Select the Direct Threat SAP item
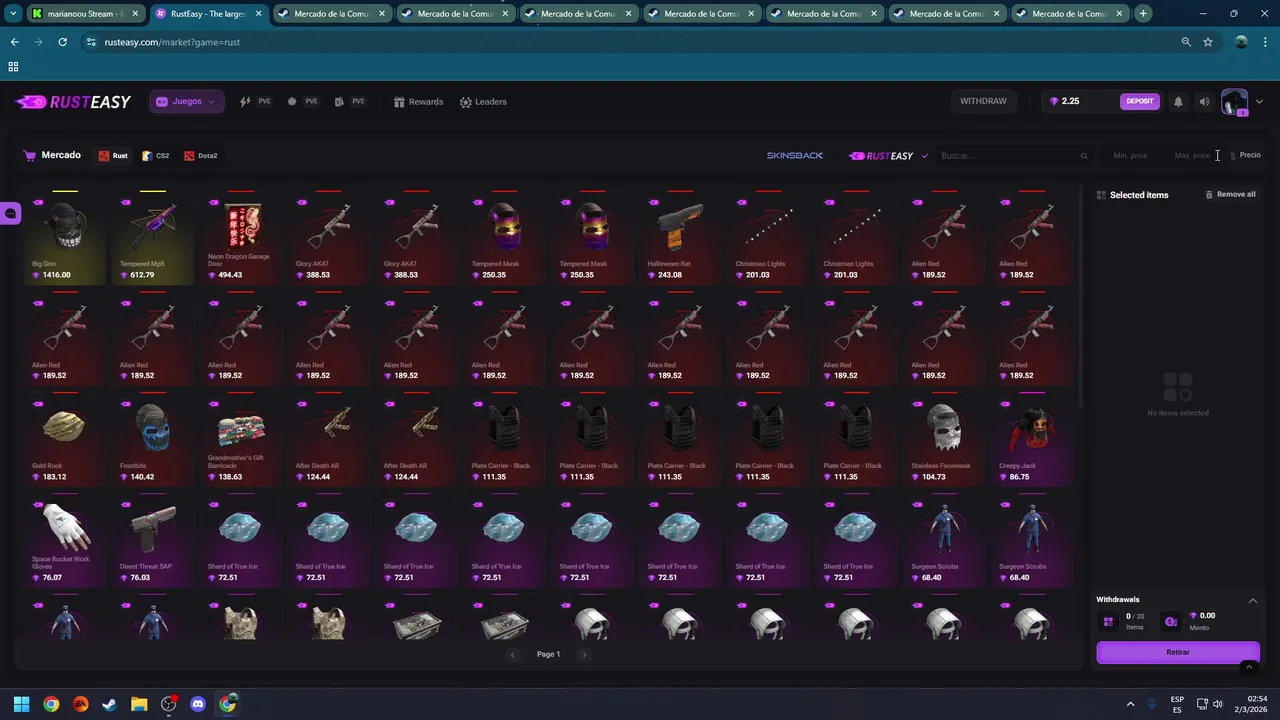Viewport: 1280px width, 720px height. (153, 540)
